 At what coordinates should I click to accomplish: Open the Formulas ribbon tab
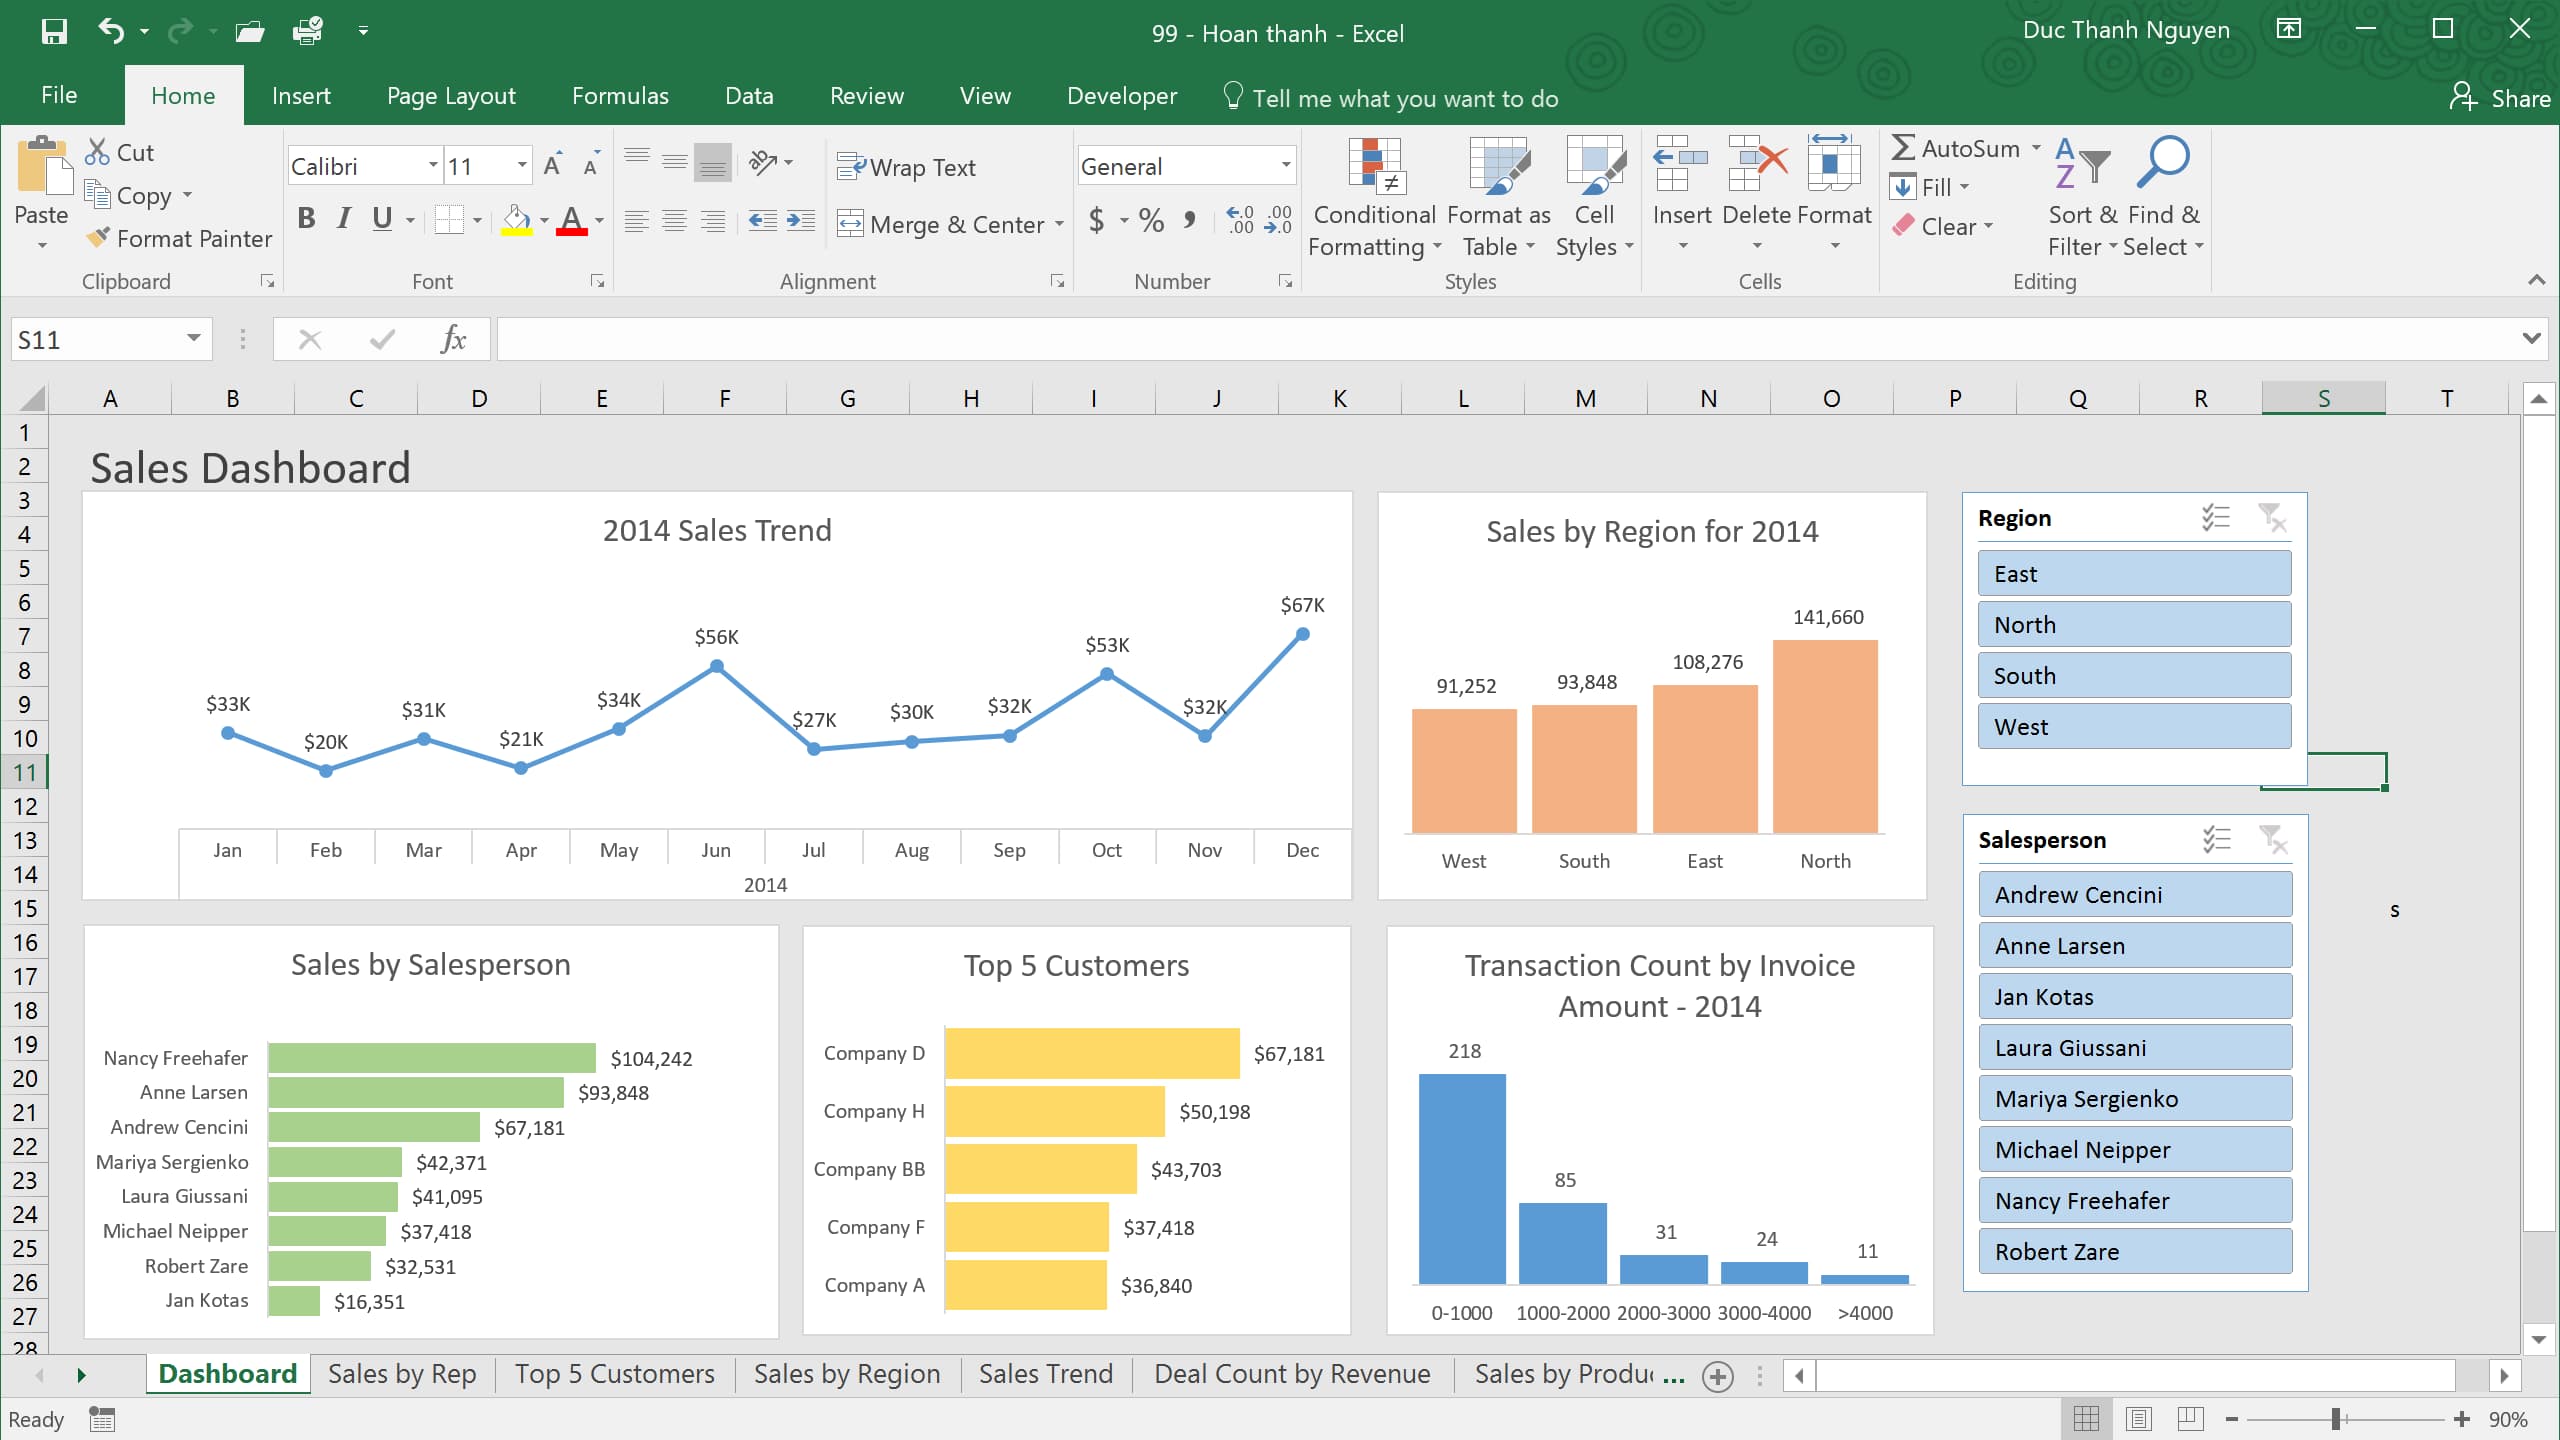click(617, 97)
